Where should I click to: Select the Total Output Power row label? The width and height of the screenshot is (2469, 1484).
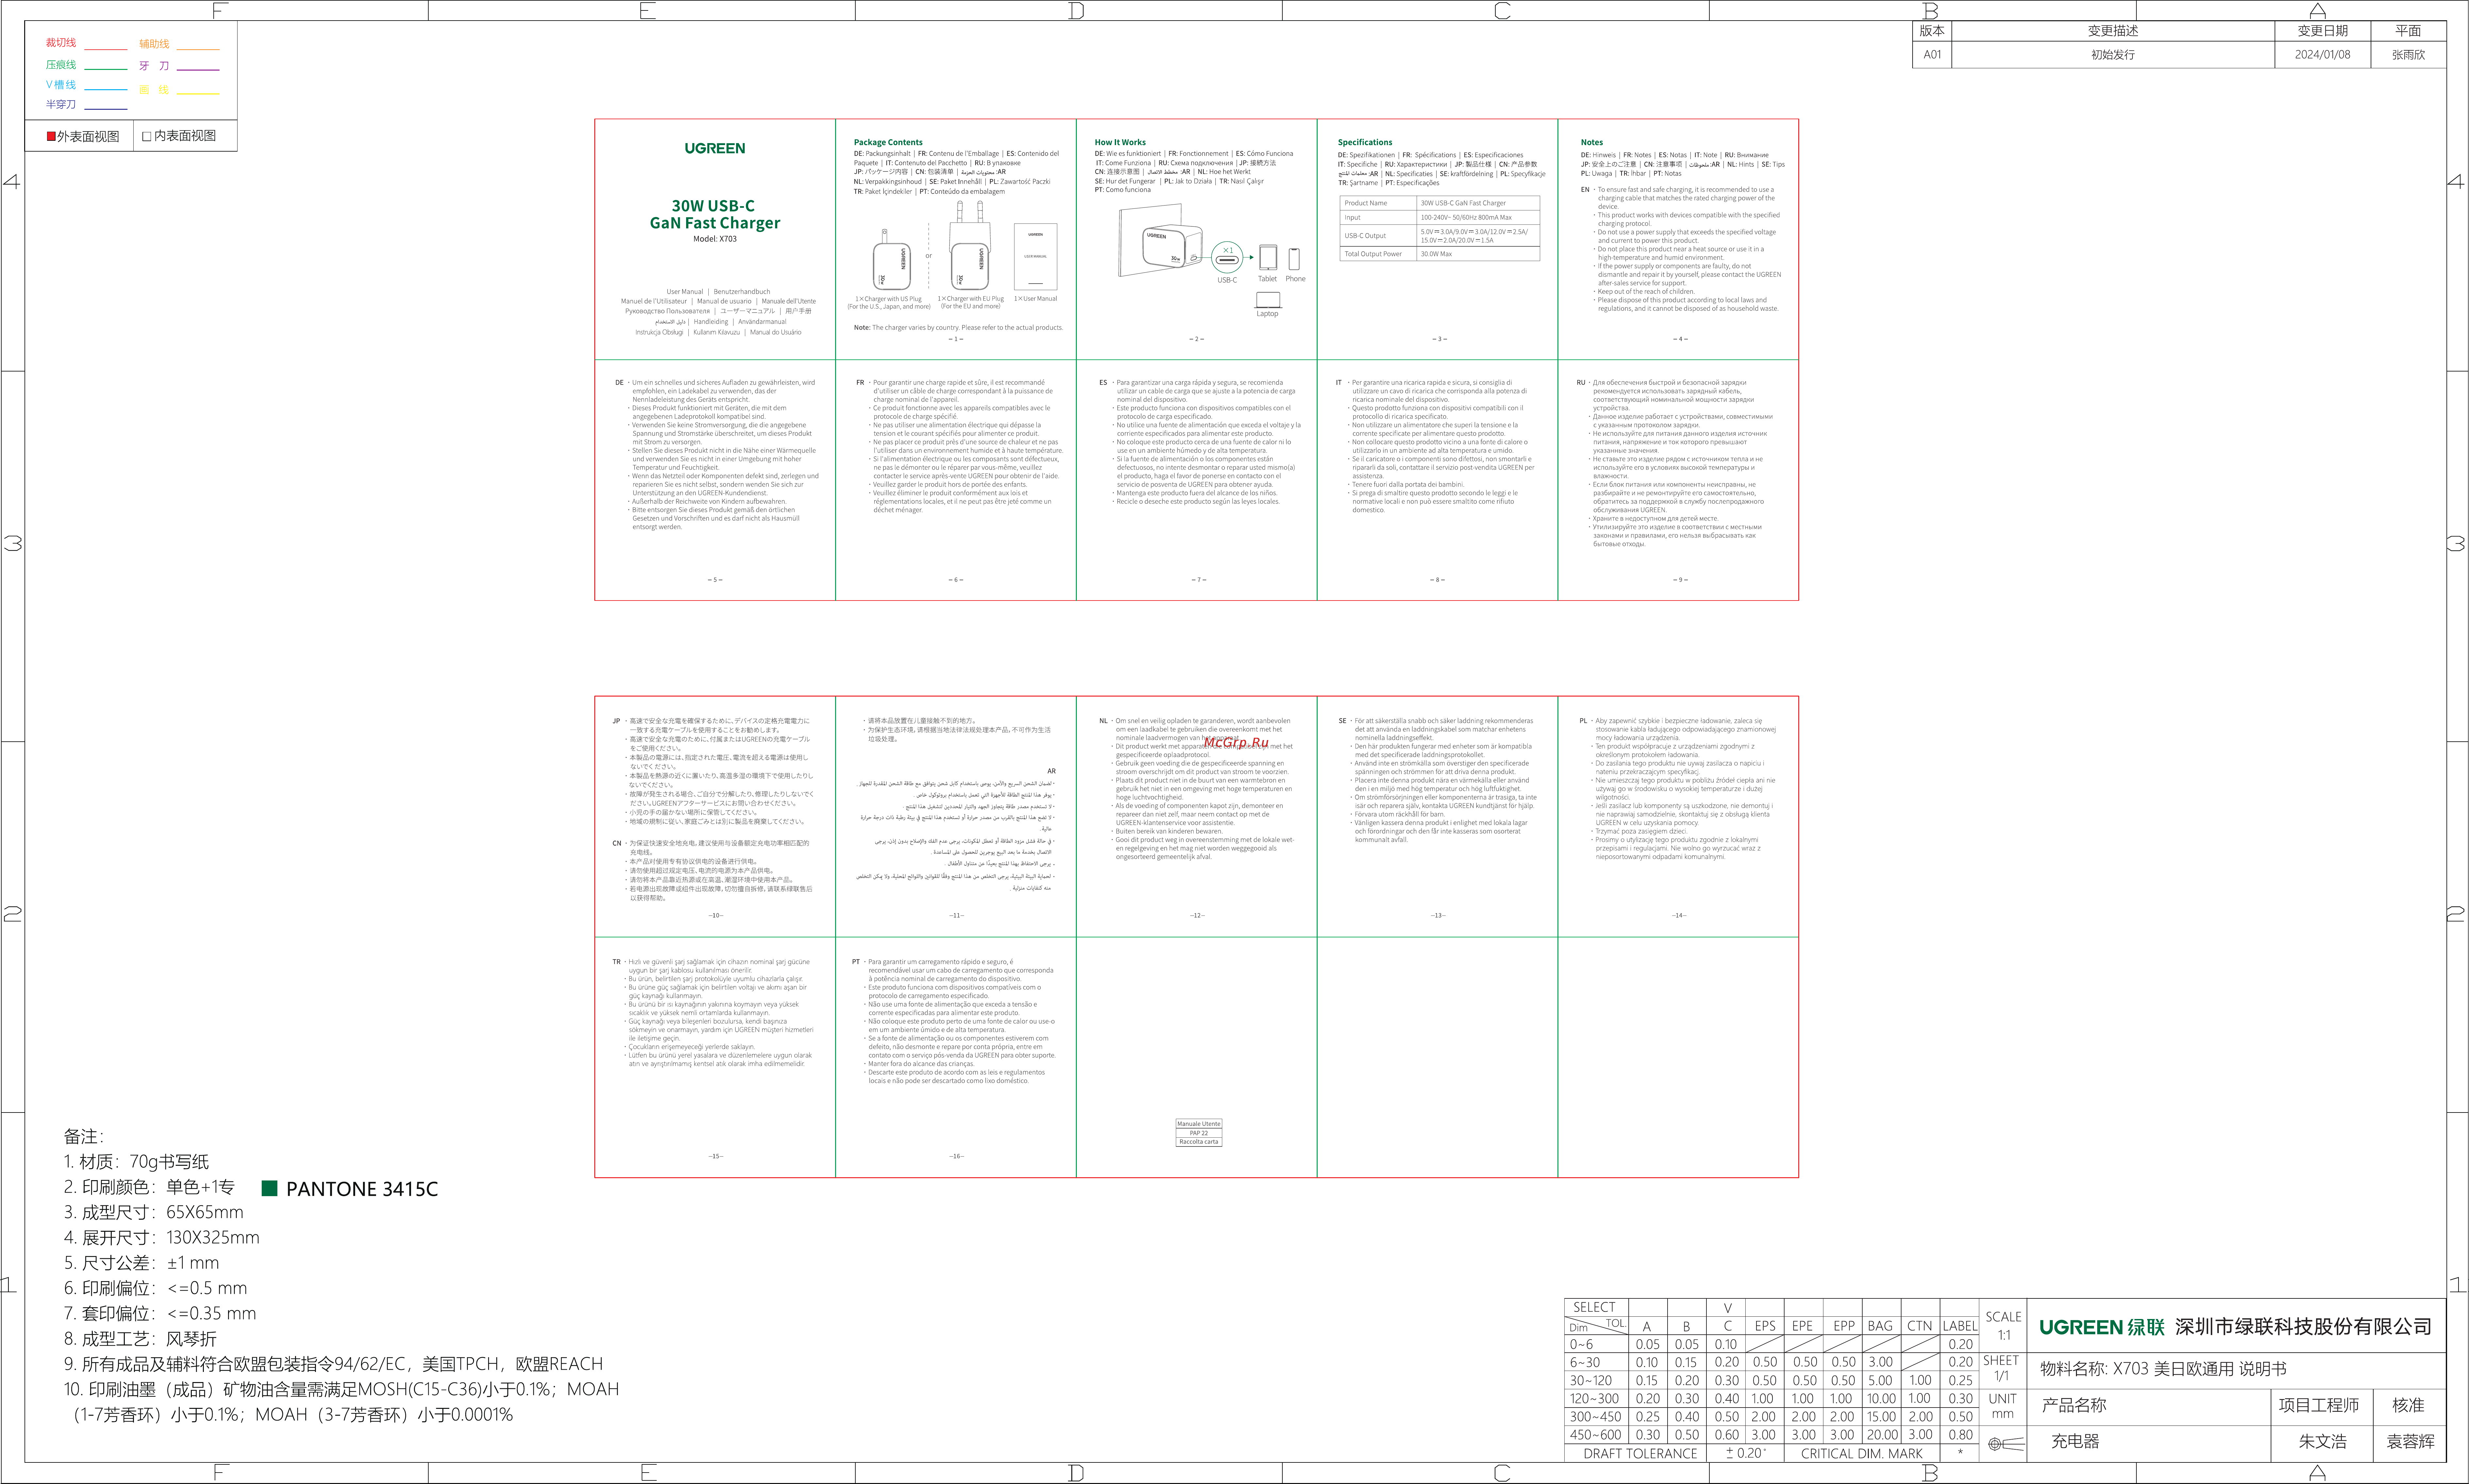1373,254
